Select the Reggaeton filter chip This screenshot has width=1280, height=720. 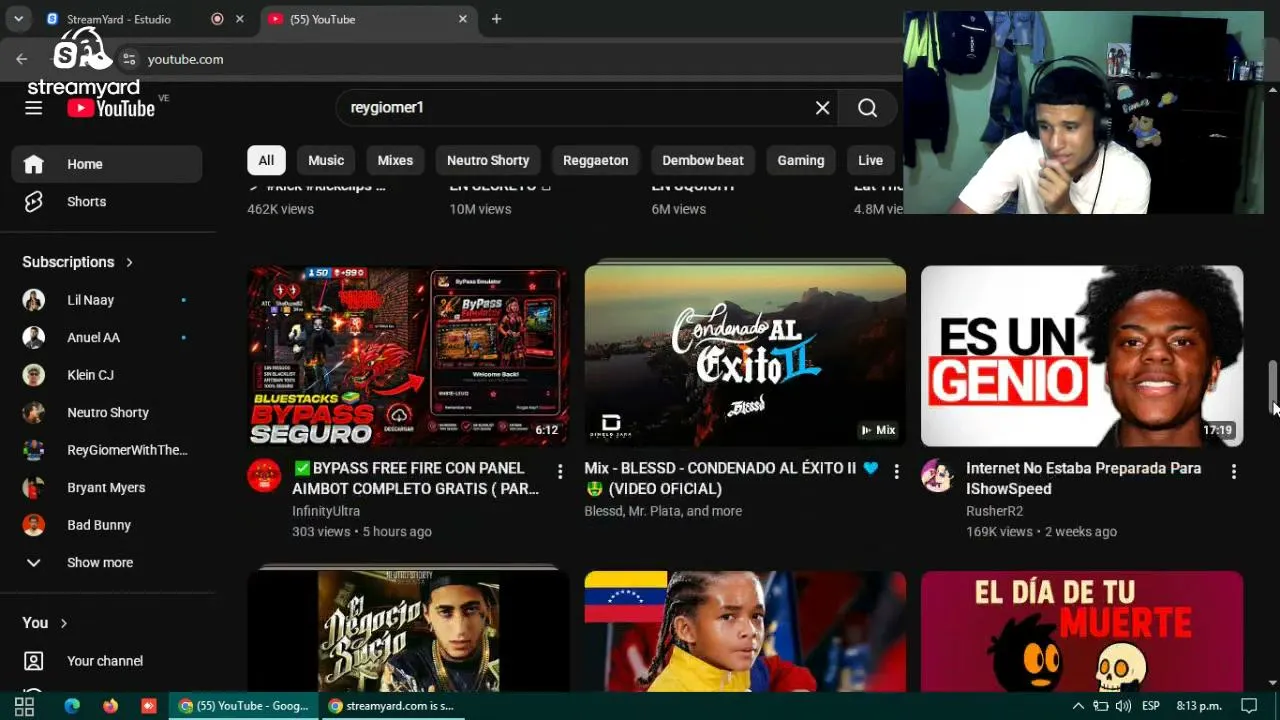pos(596,160)
